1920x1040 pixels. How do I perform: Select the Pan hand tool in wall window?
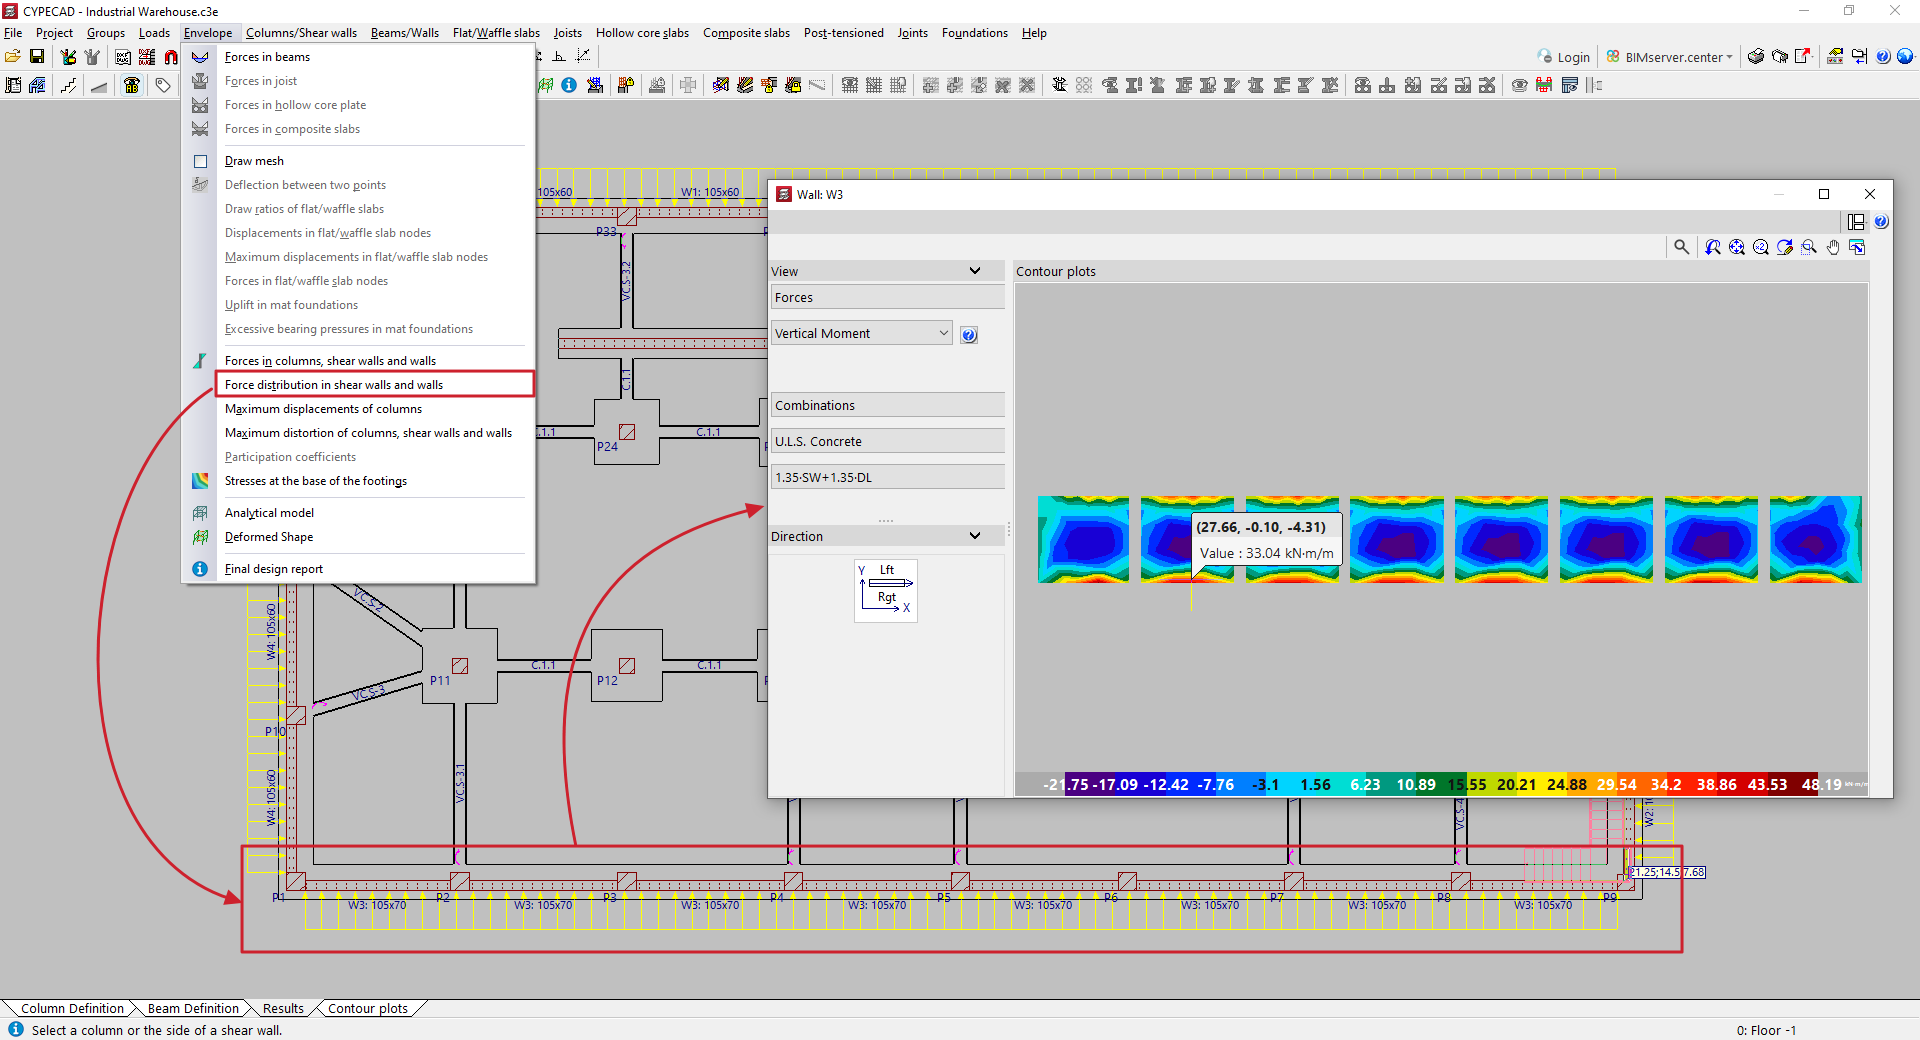coord(1833,247)
